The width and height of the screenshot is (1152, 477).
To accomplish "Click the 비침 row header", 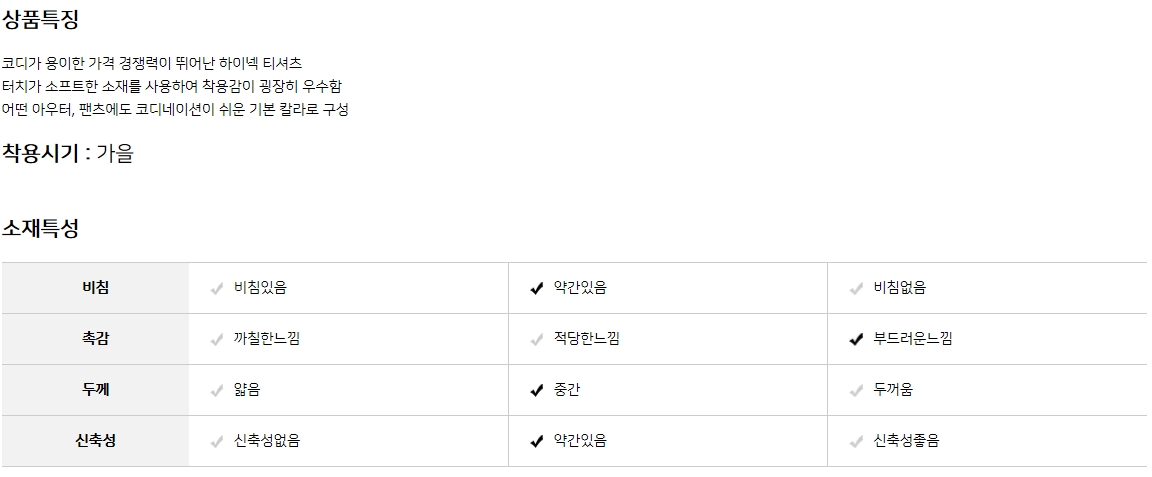I will (x=96, y=288).
